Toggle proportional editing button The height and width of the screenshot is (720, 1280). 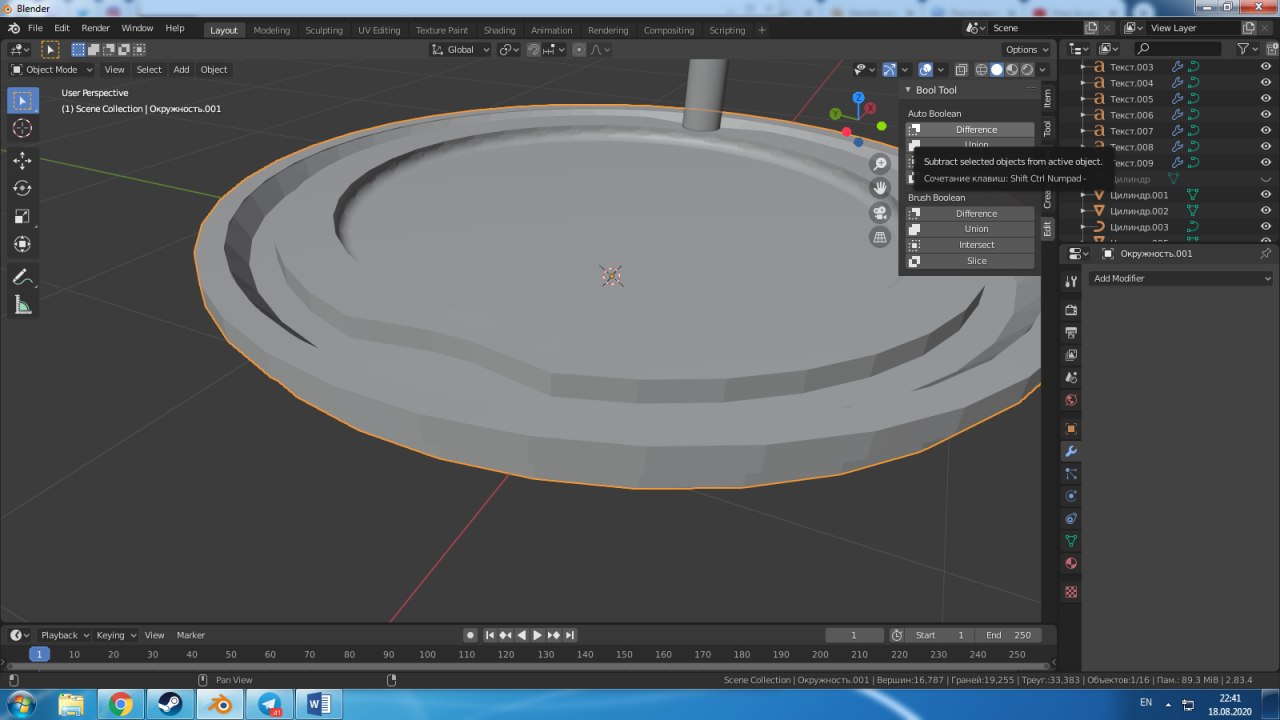(x=579, y=50)
